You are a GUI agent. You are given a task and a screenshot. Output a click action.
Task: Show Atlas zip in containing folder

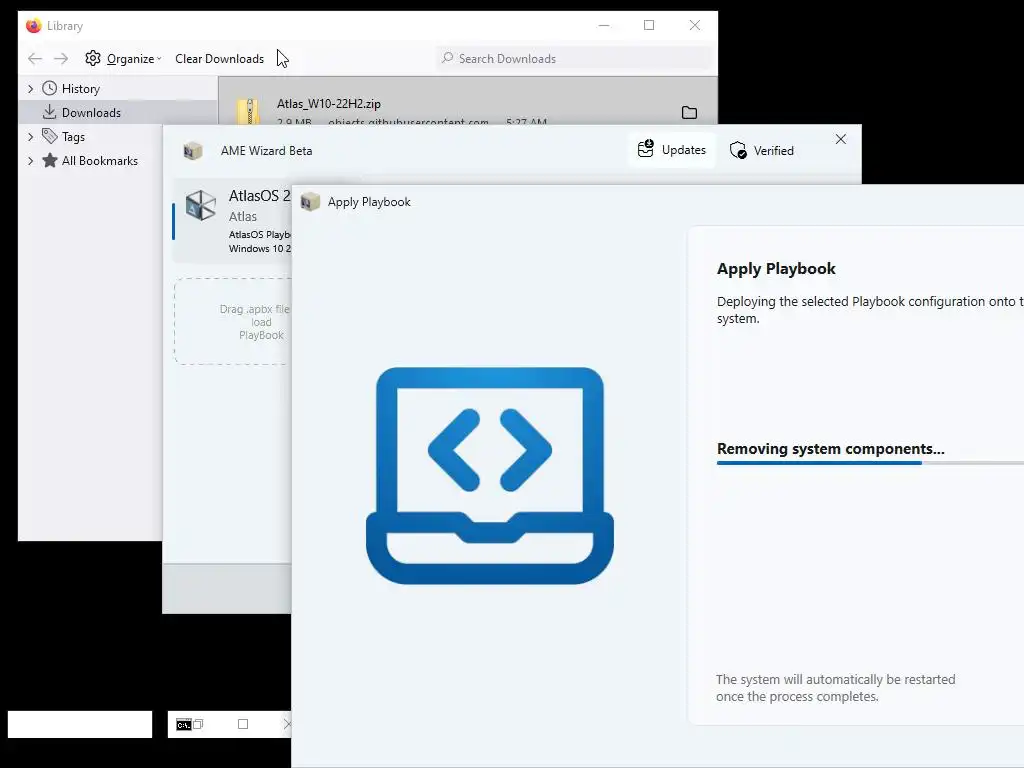point(689,112)
